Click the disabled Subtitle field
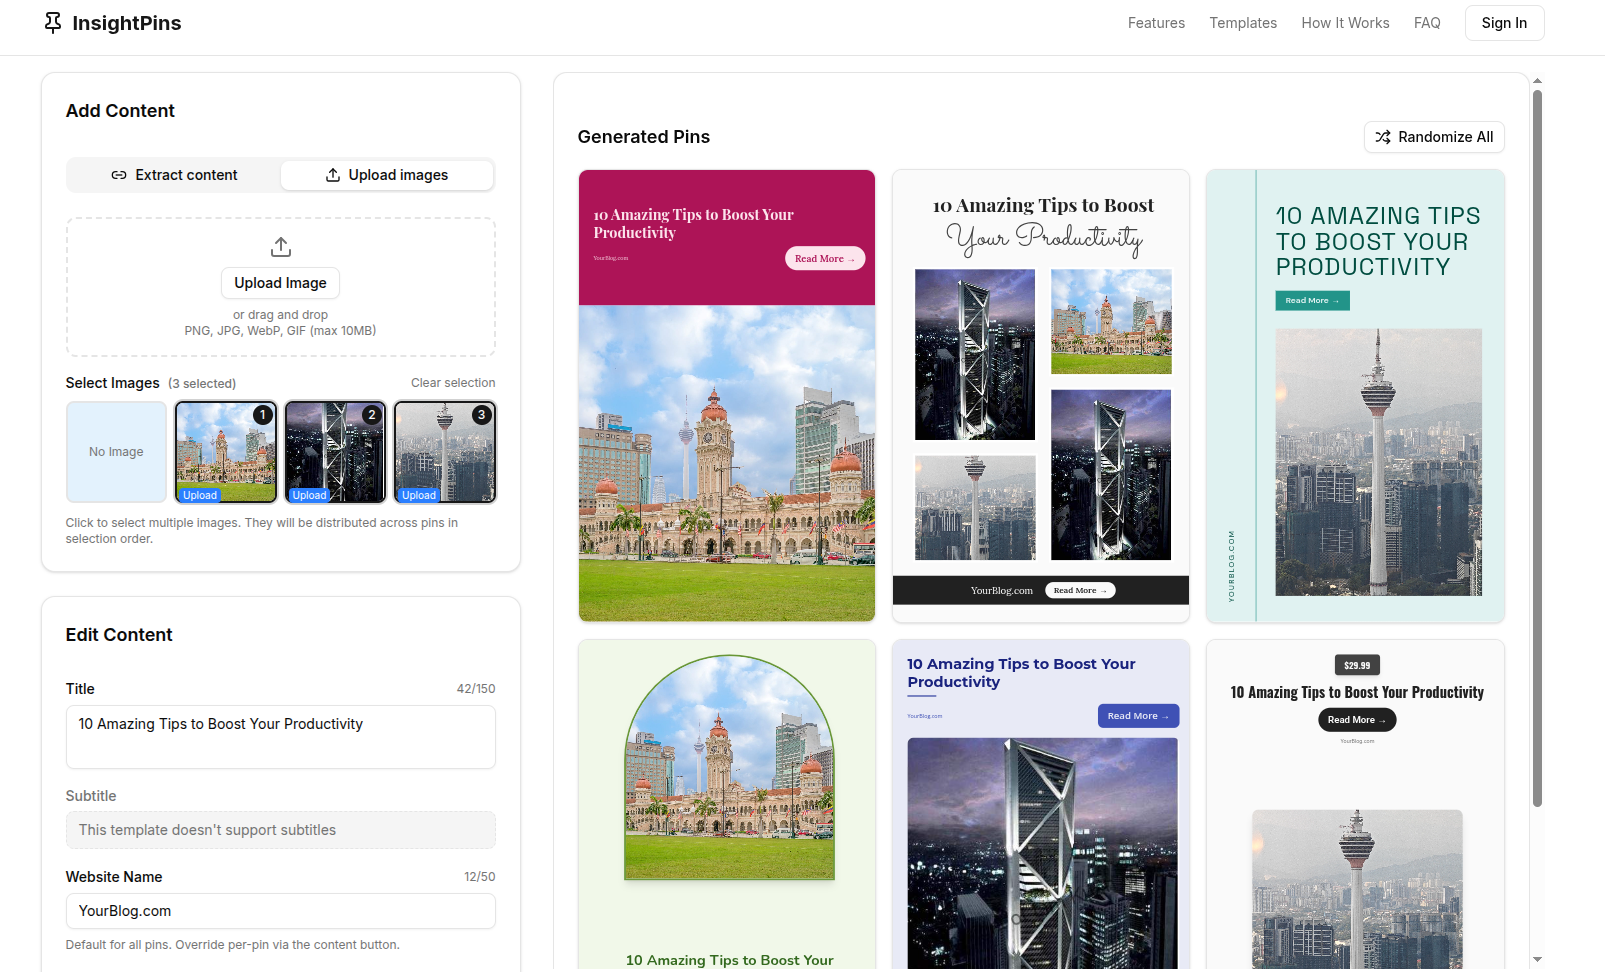Viewport: 1605px width, 972px height. pos(281,830)
